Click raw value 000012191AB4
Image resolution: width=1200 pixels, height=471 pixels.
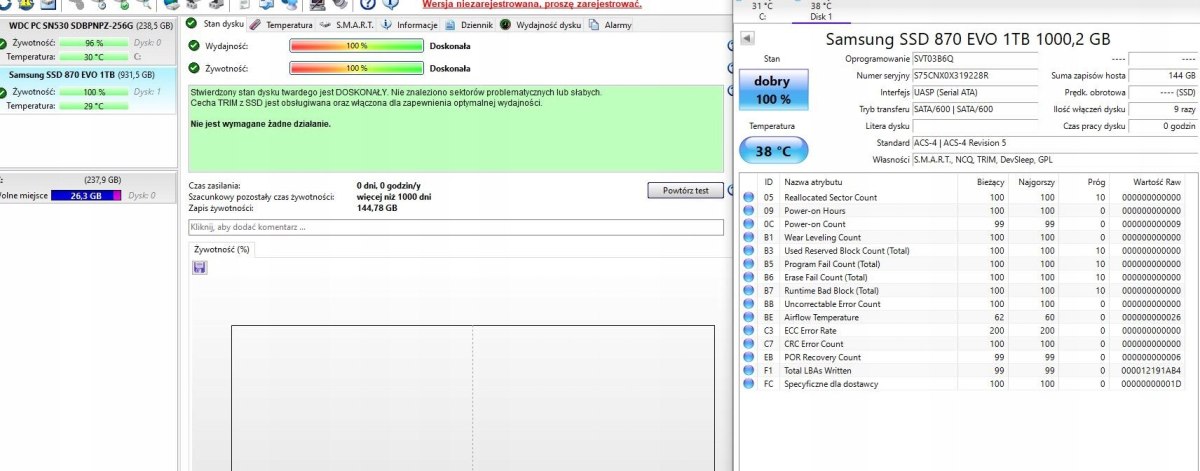[x=1153, y=370]
